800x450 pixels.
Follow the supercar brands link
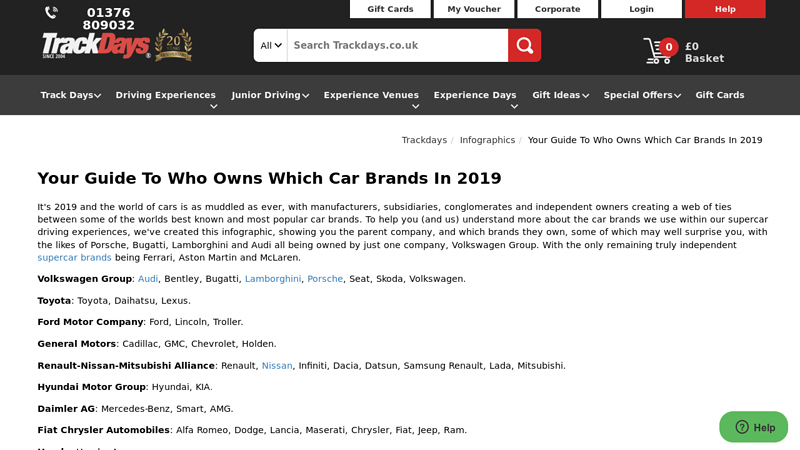[74, 257]
